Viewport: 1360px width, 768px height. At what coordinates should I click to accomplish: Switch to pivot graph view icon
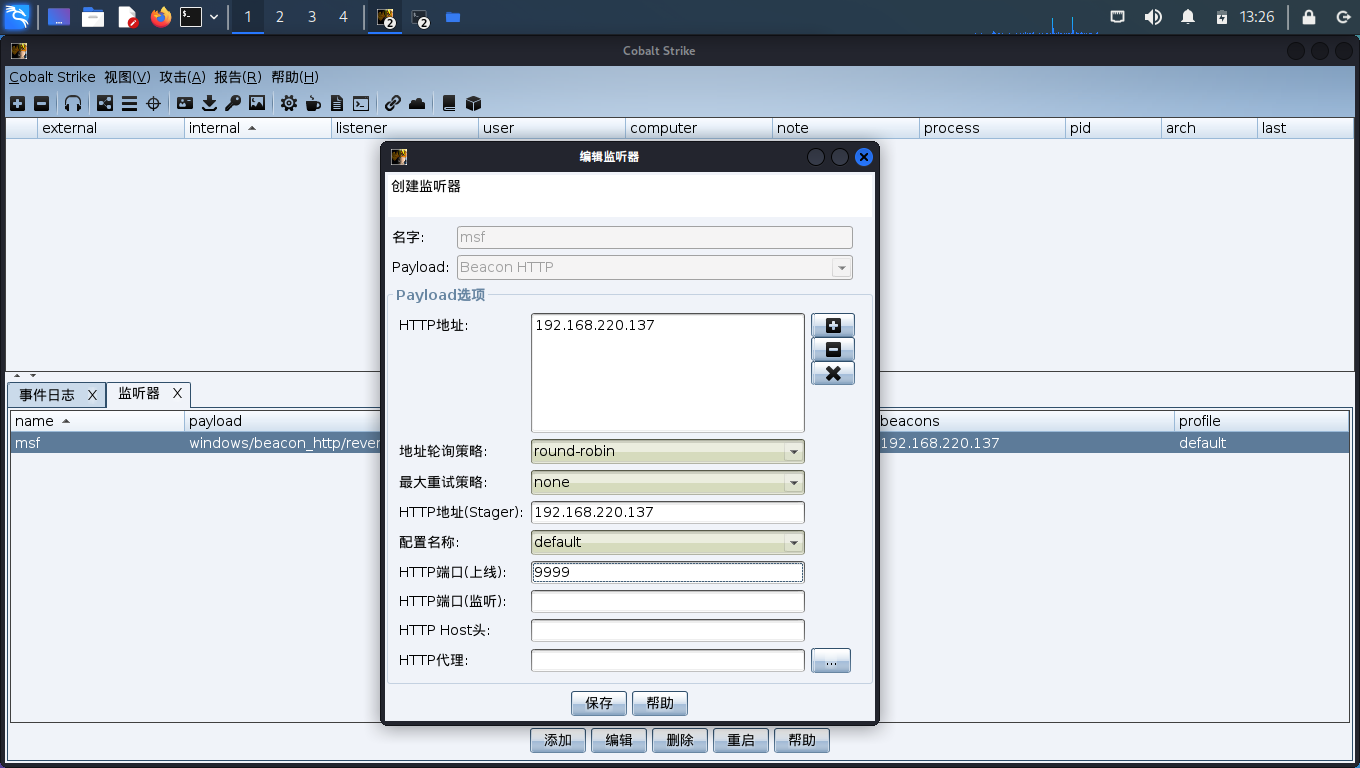click(105, 103)
